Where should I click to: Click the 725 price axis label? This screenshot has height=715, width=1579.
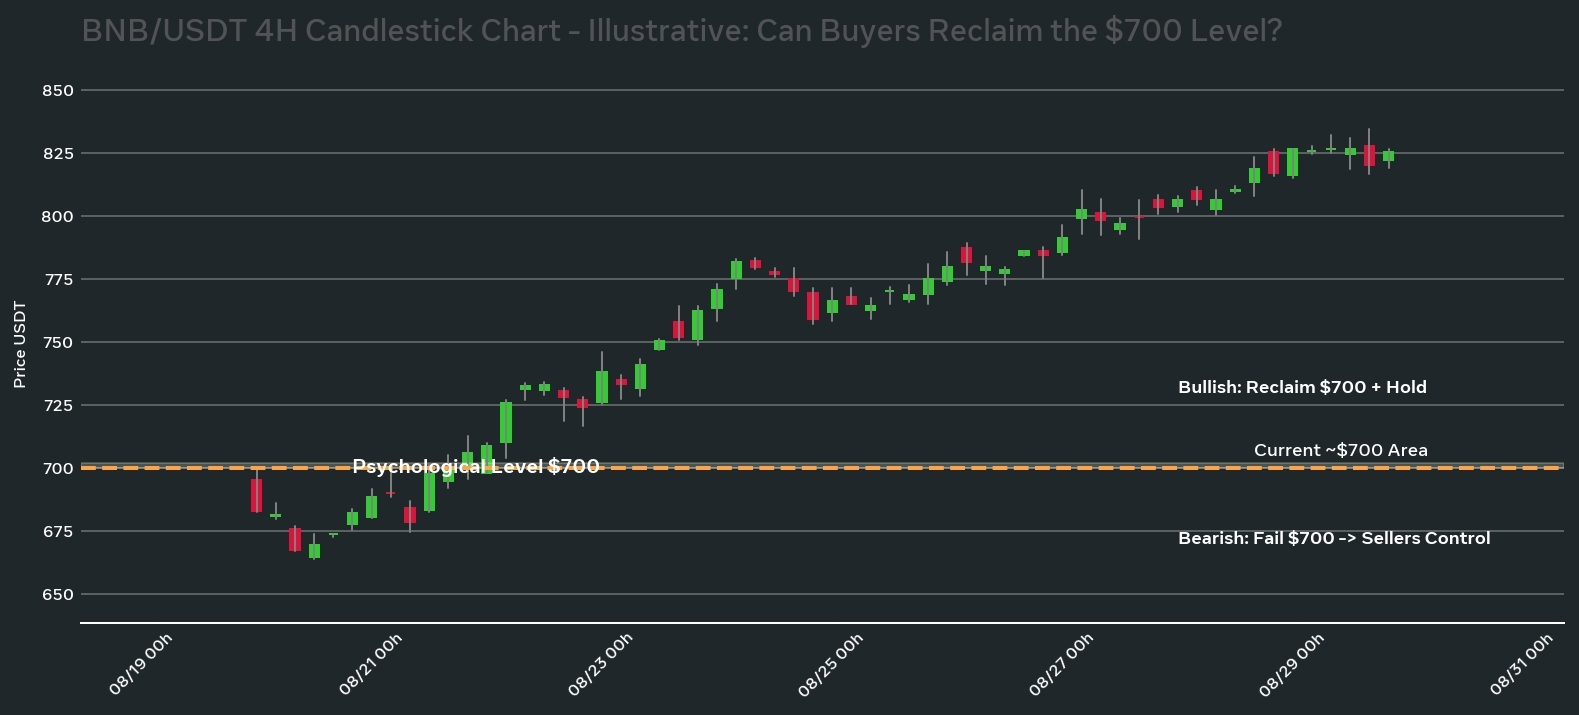pos(58,405)
